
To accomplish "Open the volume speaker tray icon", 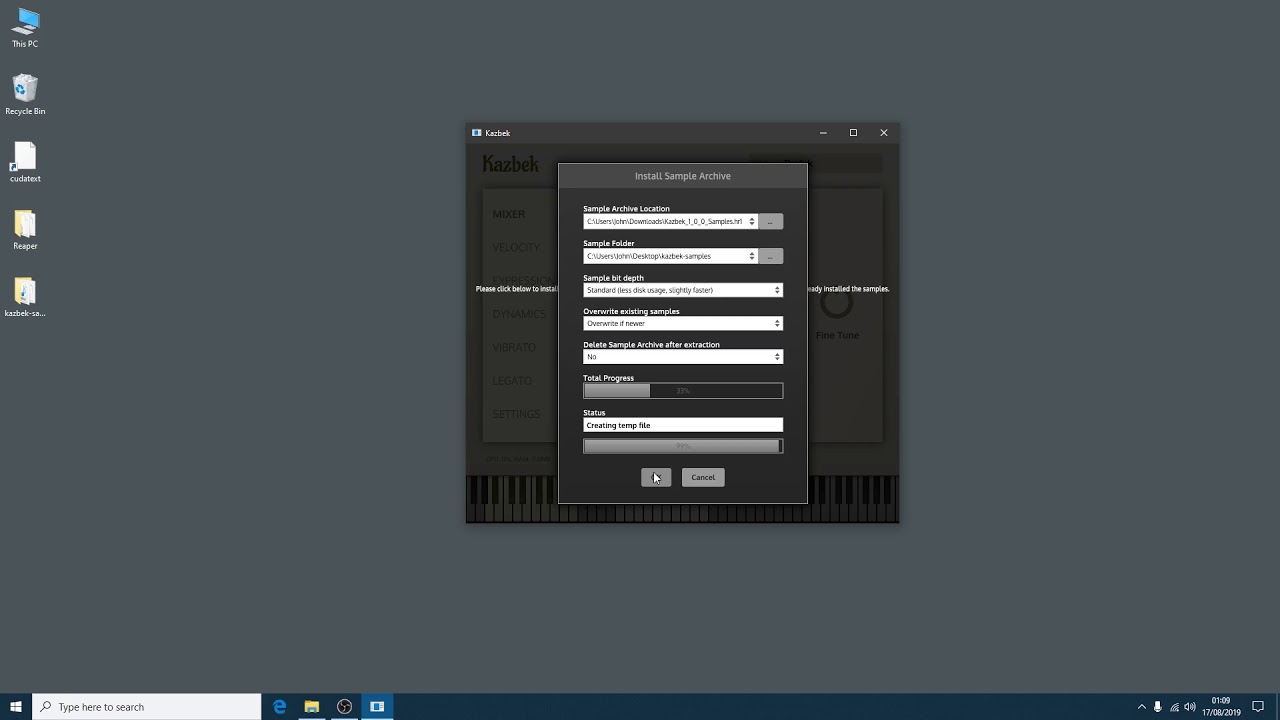I will [x=1190, y=707].
